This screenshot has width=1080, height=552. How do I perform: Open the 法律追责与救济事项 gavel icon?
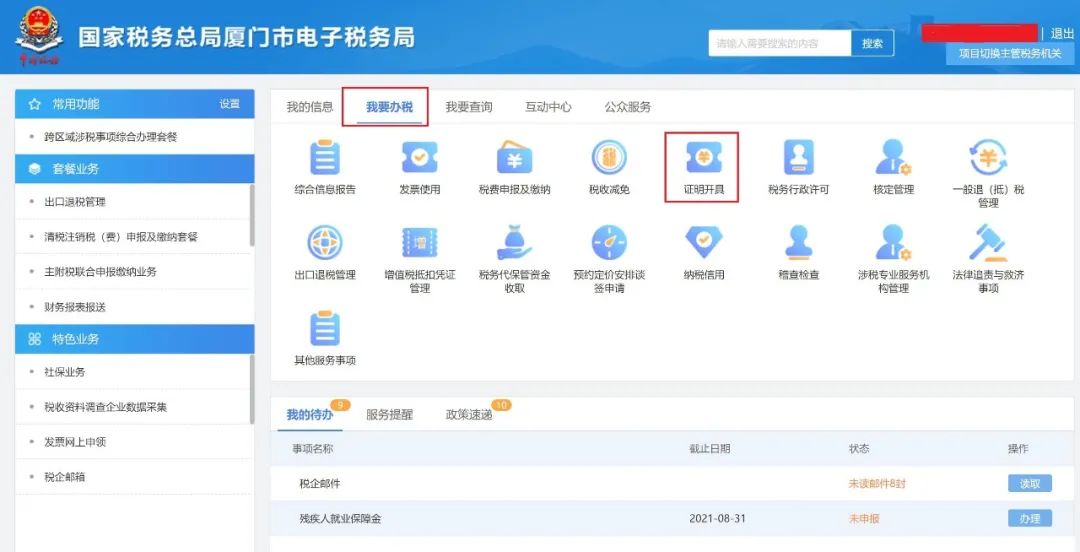tap(987, 244)
